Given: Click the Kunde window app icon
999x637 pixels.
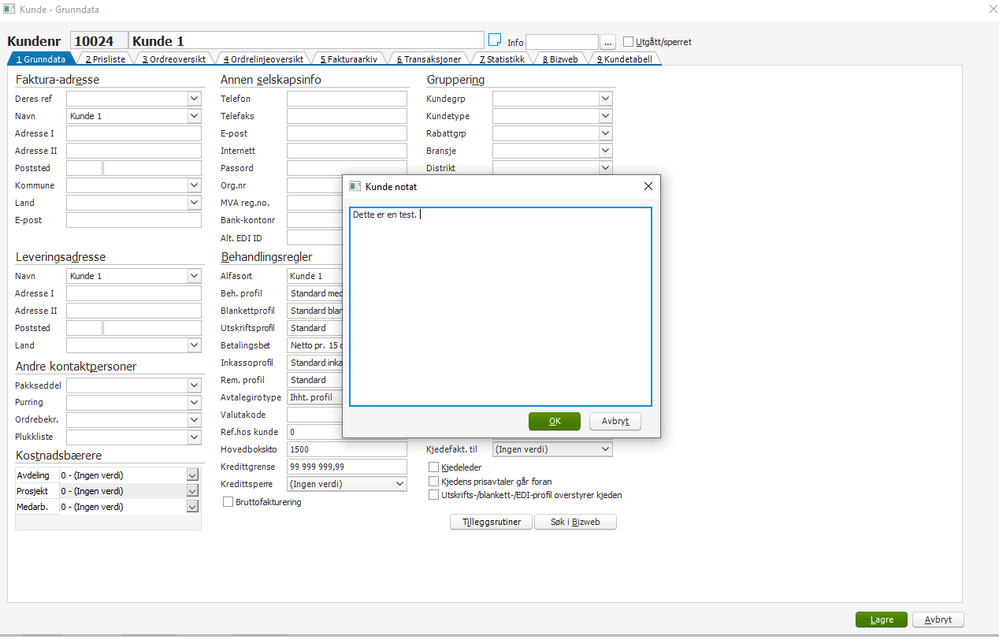Looking at the screenshot, I should [x=9, y=9].
